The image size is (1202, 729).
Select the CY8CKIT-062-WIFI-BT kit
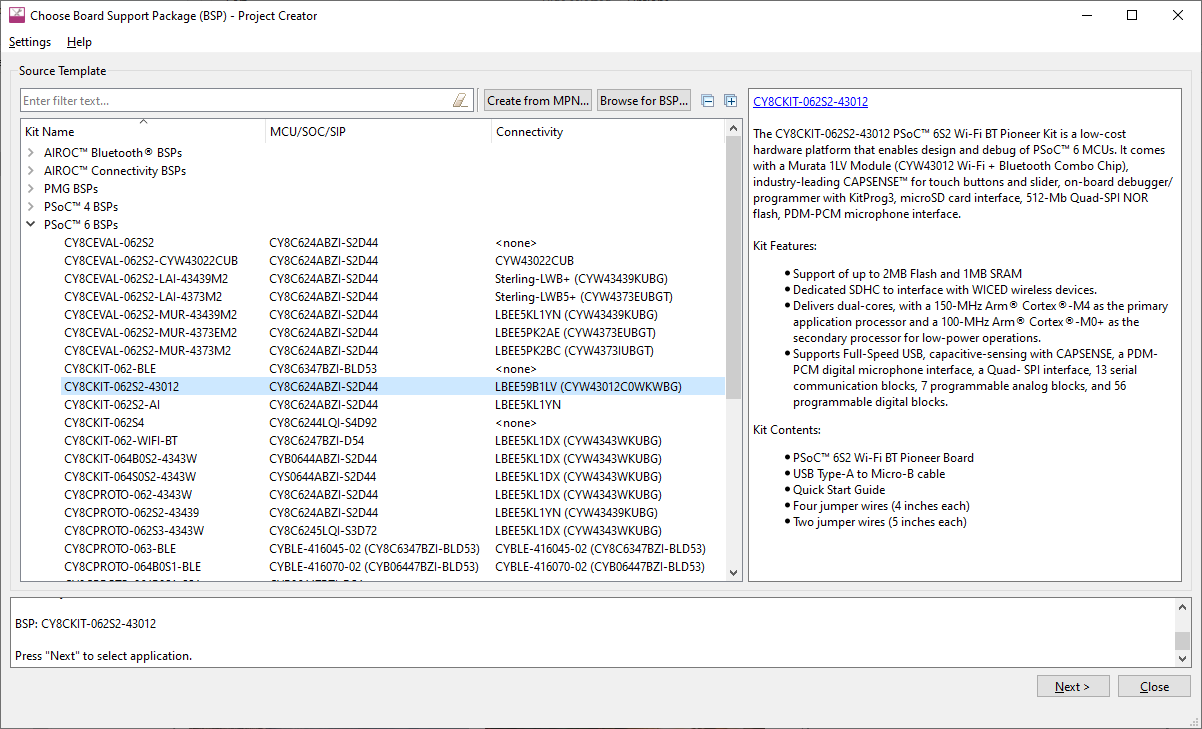(x=121, y=441)
